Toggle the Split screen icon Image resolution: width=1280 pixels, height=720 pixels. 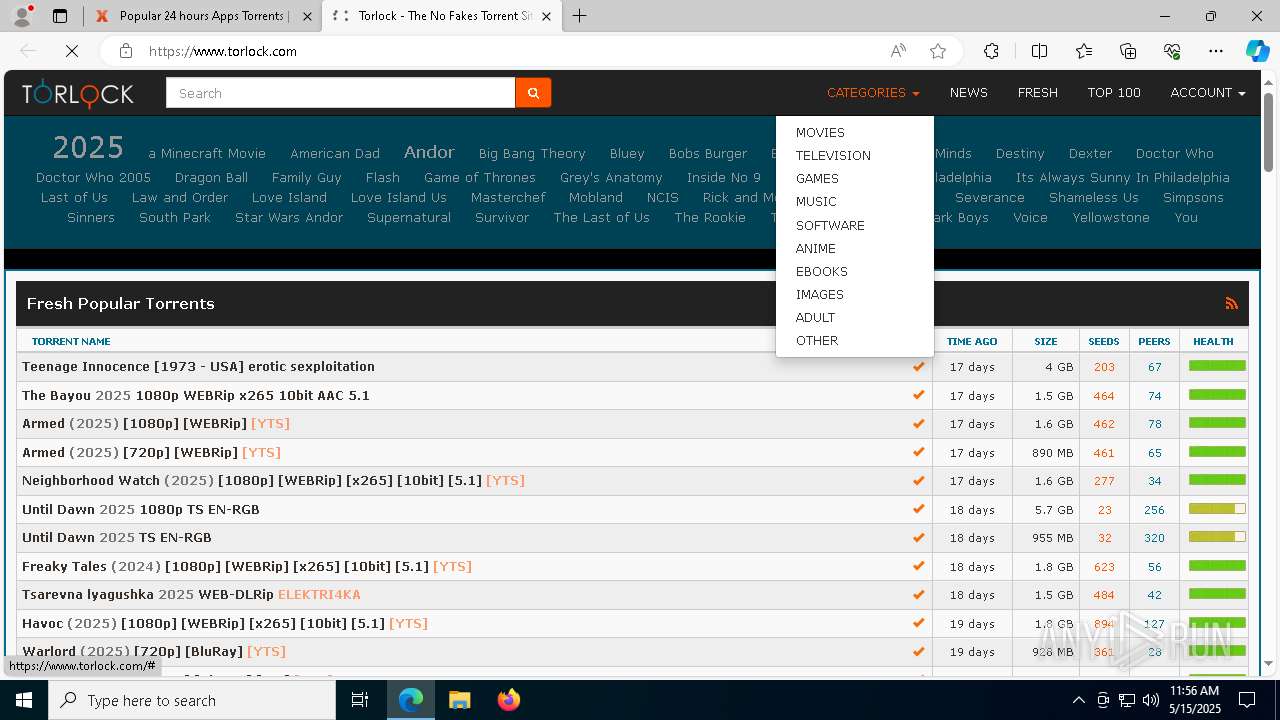tap(1039, 51)
